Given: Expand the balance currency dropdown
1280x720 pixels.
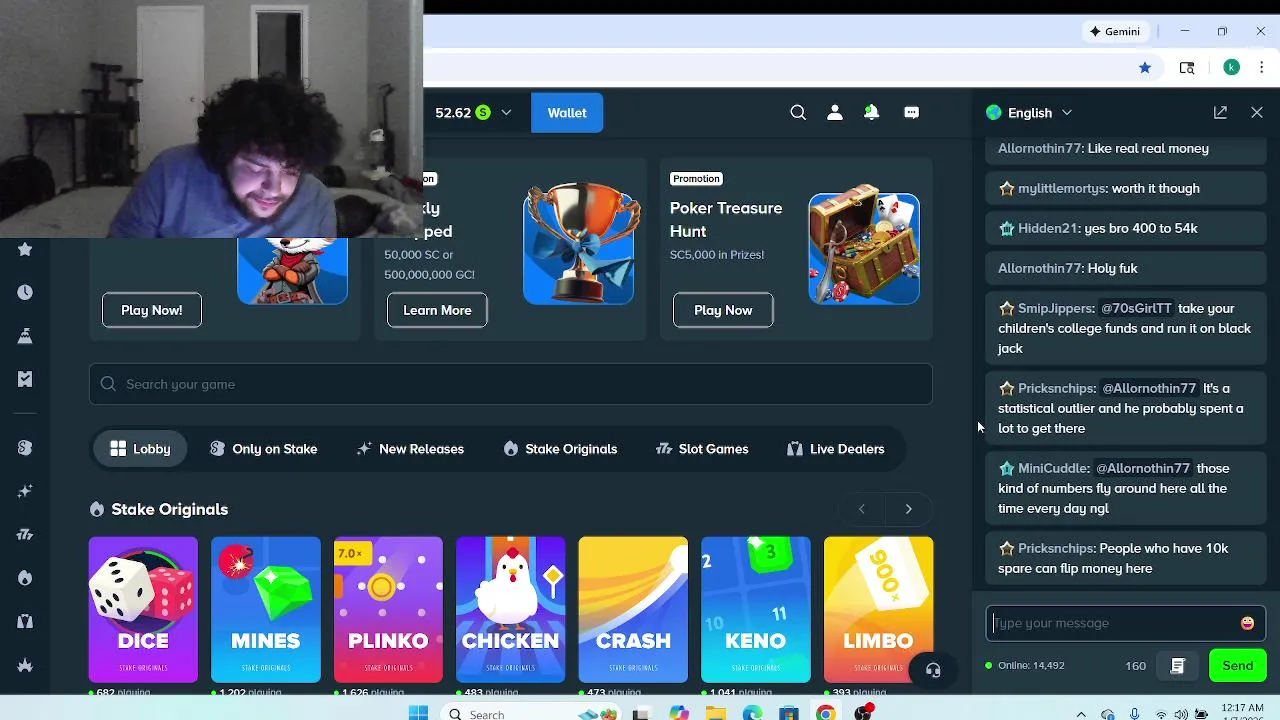Looking at the screenshot, I should click(x=506, y=113).
